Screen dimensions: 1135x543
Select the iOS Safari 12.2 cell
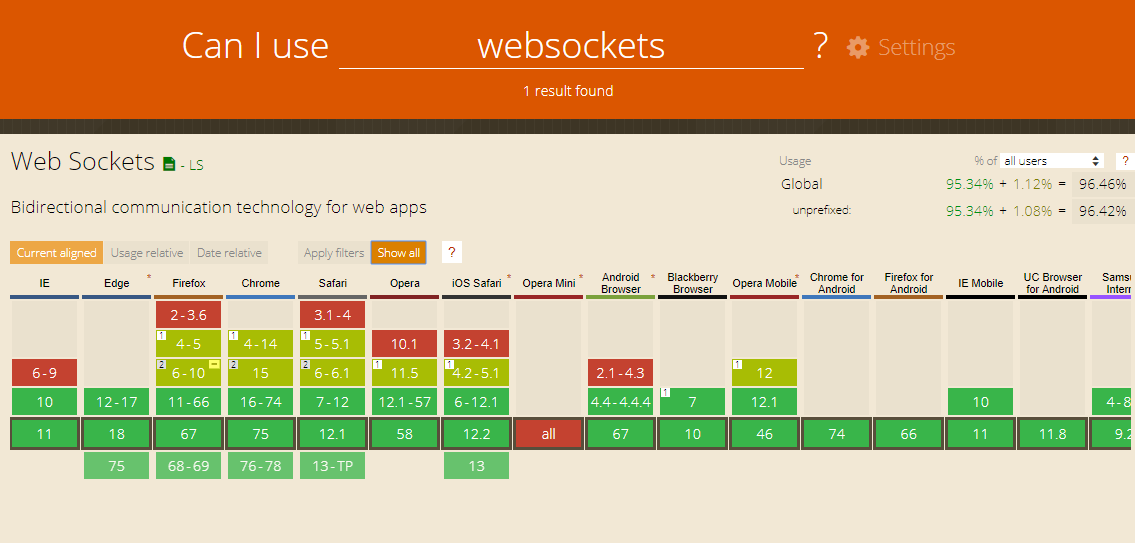pyautogui.click(x=476, y=434)
